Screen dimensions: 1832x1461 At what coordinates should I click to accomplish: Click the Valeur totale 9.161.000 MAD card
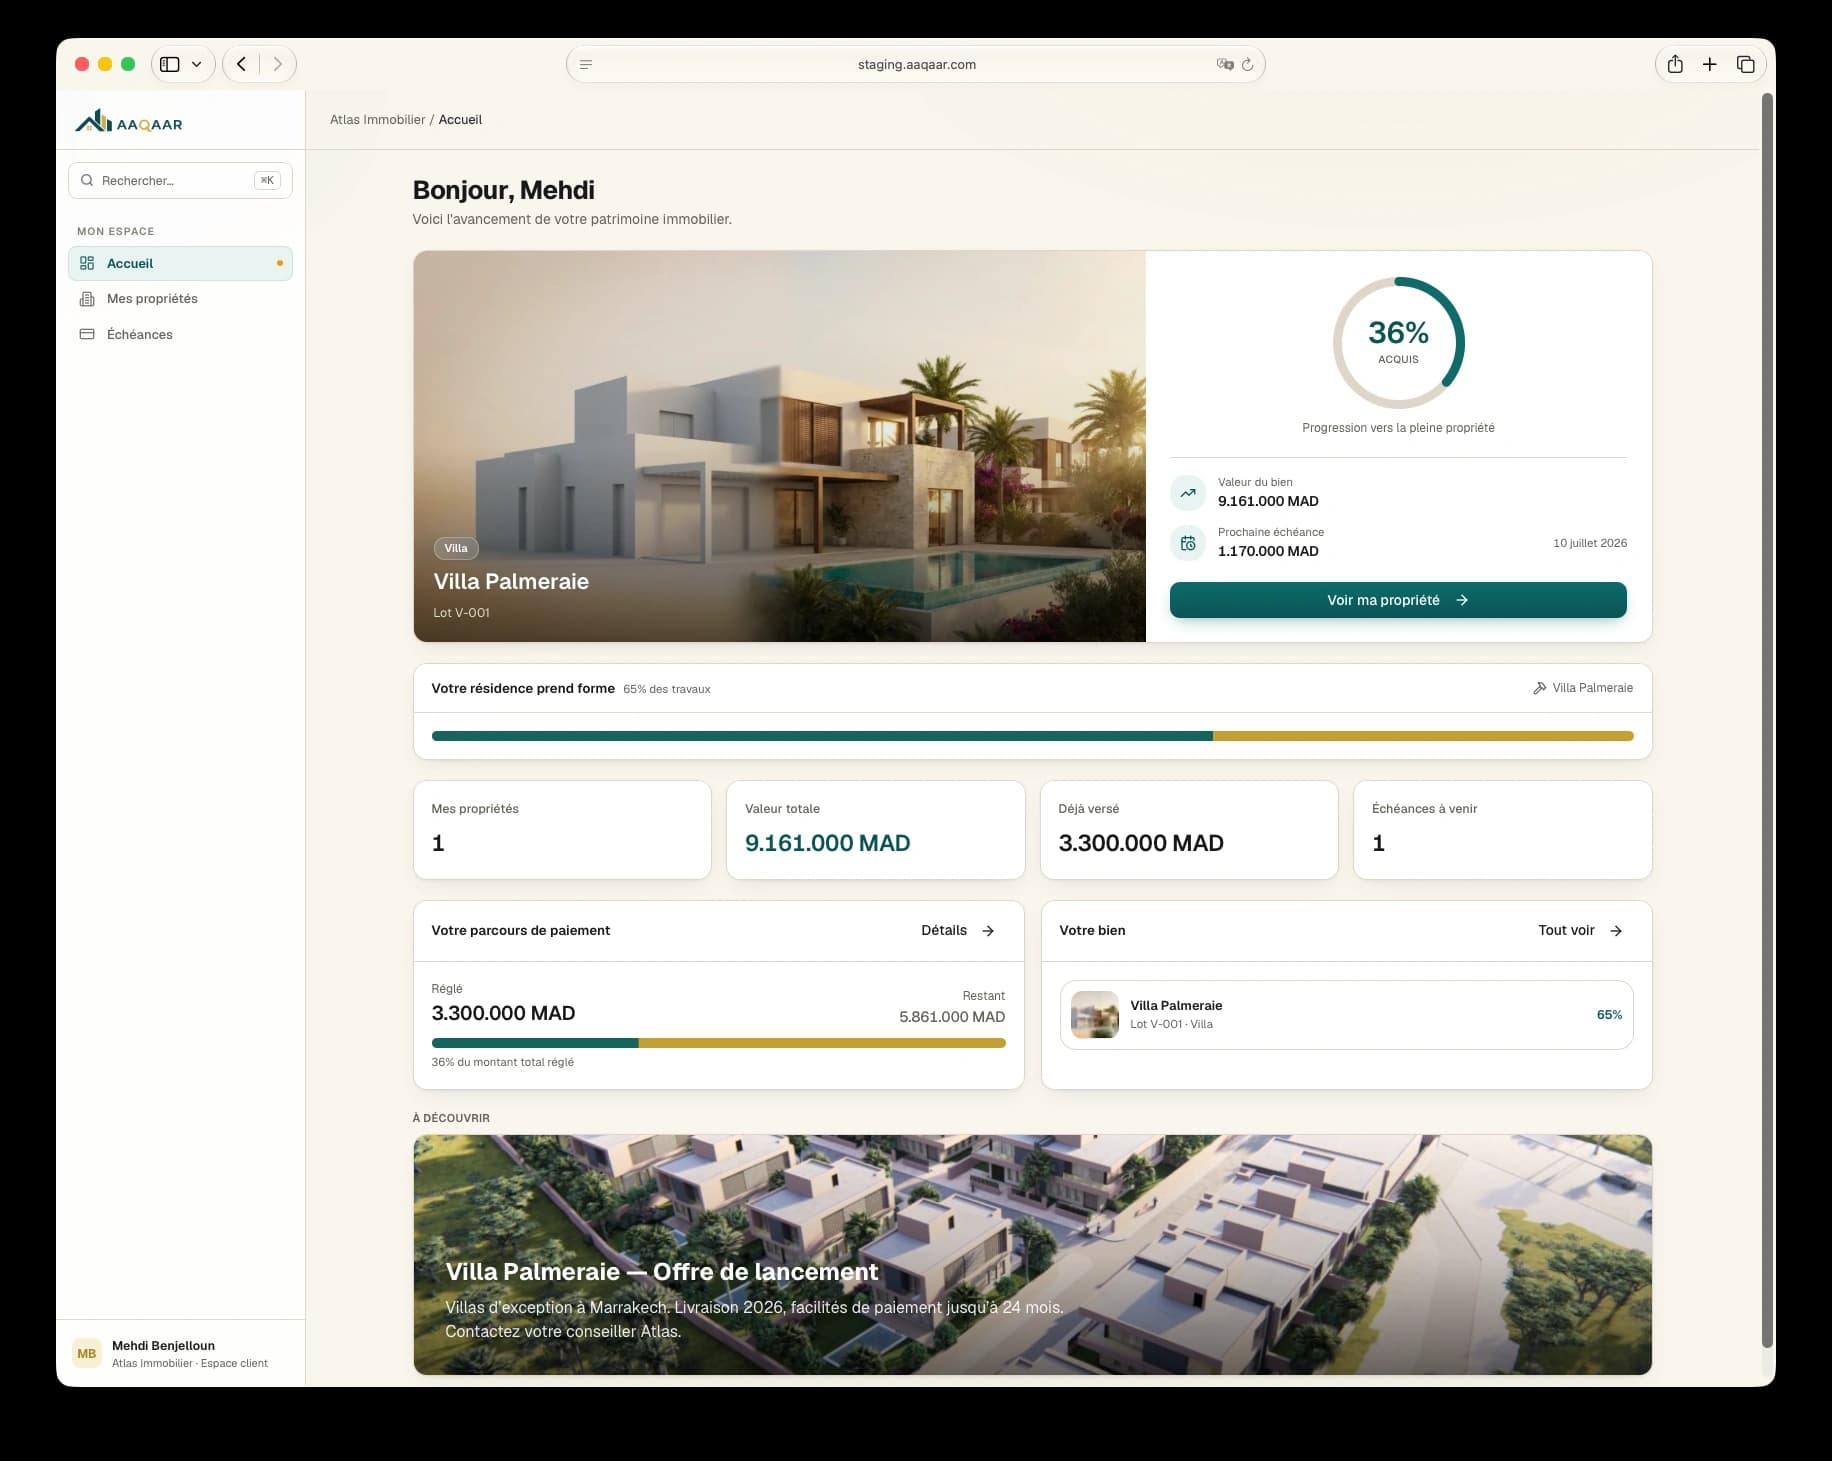click(x=875, y=830)
